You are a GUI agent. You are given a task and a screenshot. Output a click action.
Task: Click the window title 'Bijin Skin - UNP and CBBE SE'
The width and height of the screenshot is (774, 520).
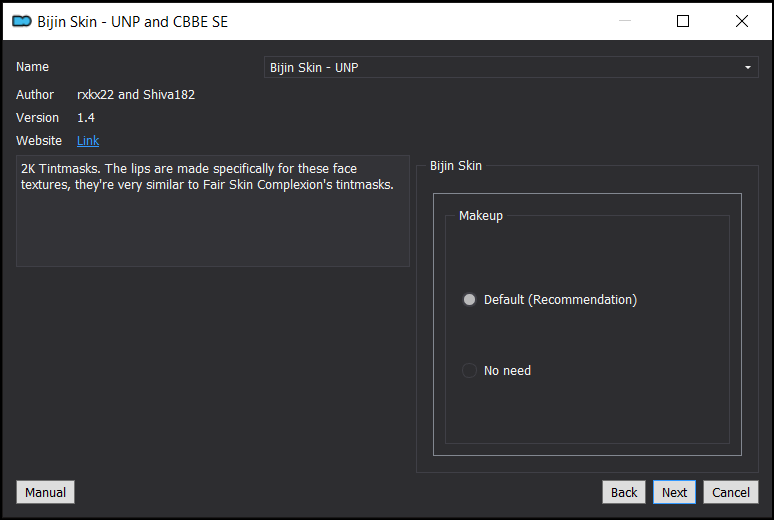132,22
